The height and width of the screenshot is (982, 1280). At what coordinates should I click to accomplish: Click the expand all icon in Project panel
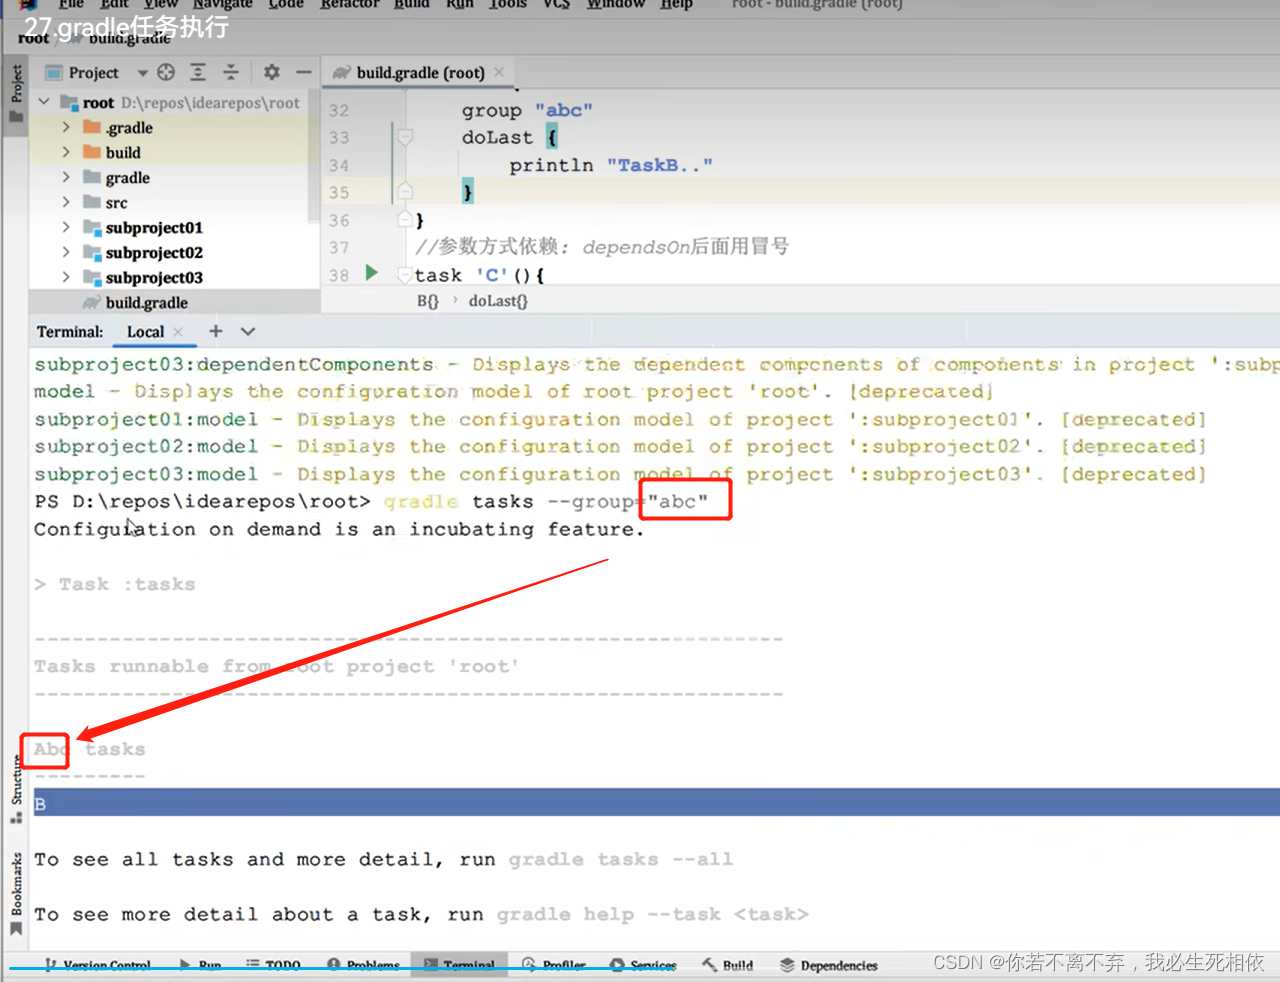click(198, 72)
